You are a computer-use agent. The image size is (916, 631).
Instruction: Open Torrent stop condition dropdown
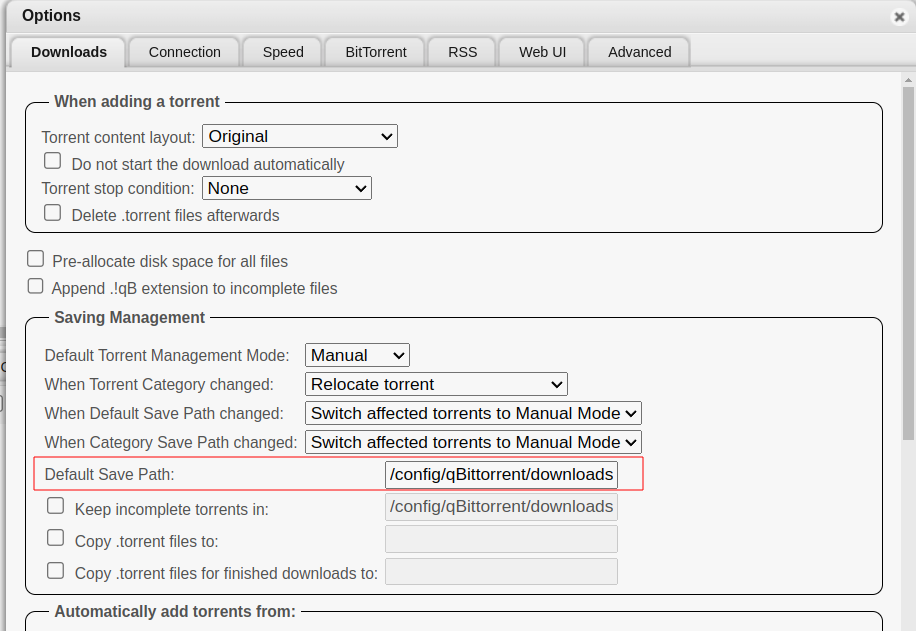tap(287, 188)
